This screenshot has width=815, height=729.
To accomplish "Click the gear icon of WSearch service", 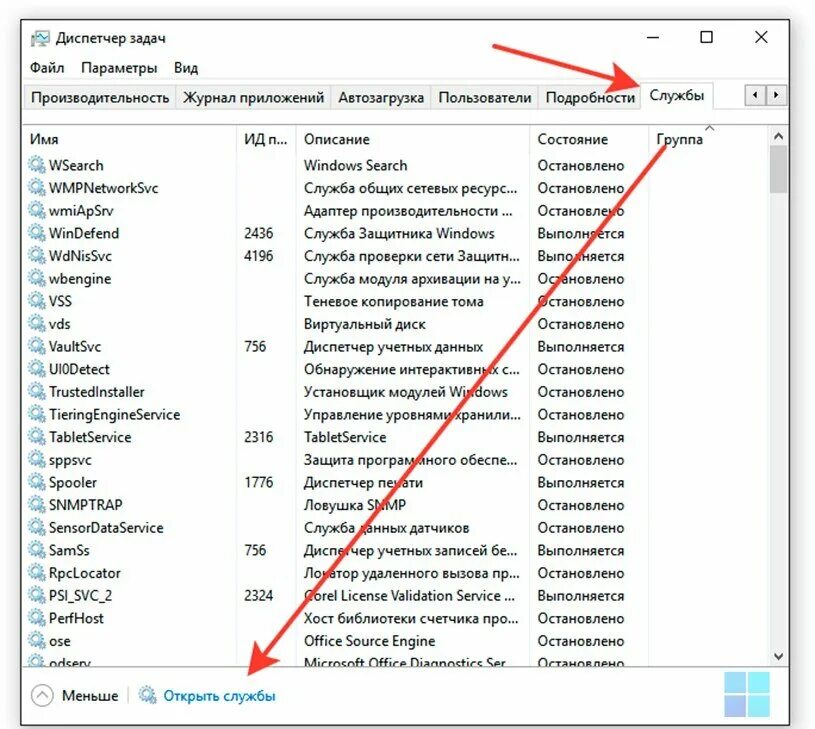I will [x=36, y=165].
